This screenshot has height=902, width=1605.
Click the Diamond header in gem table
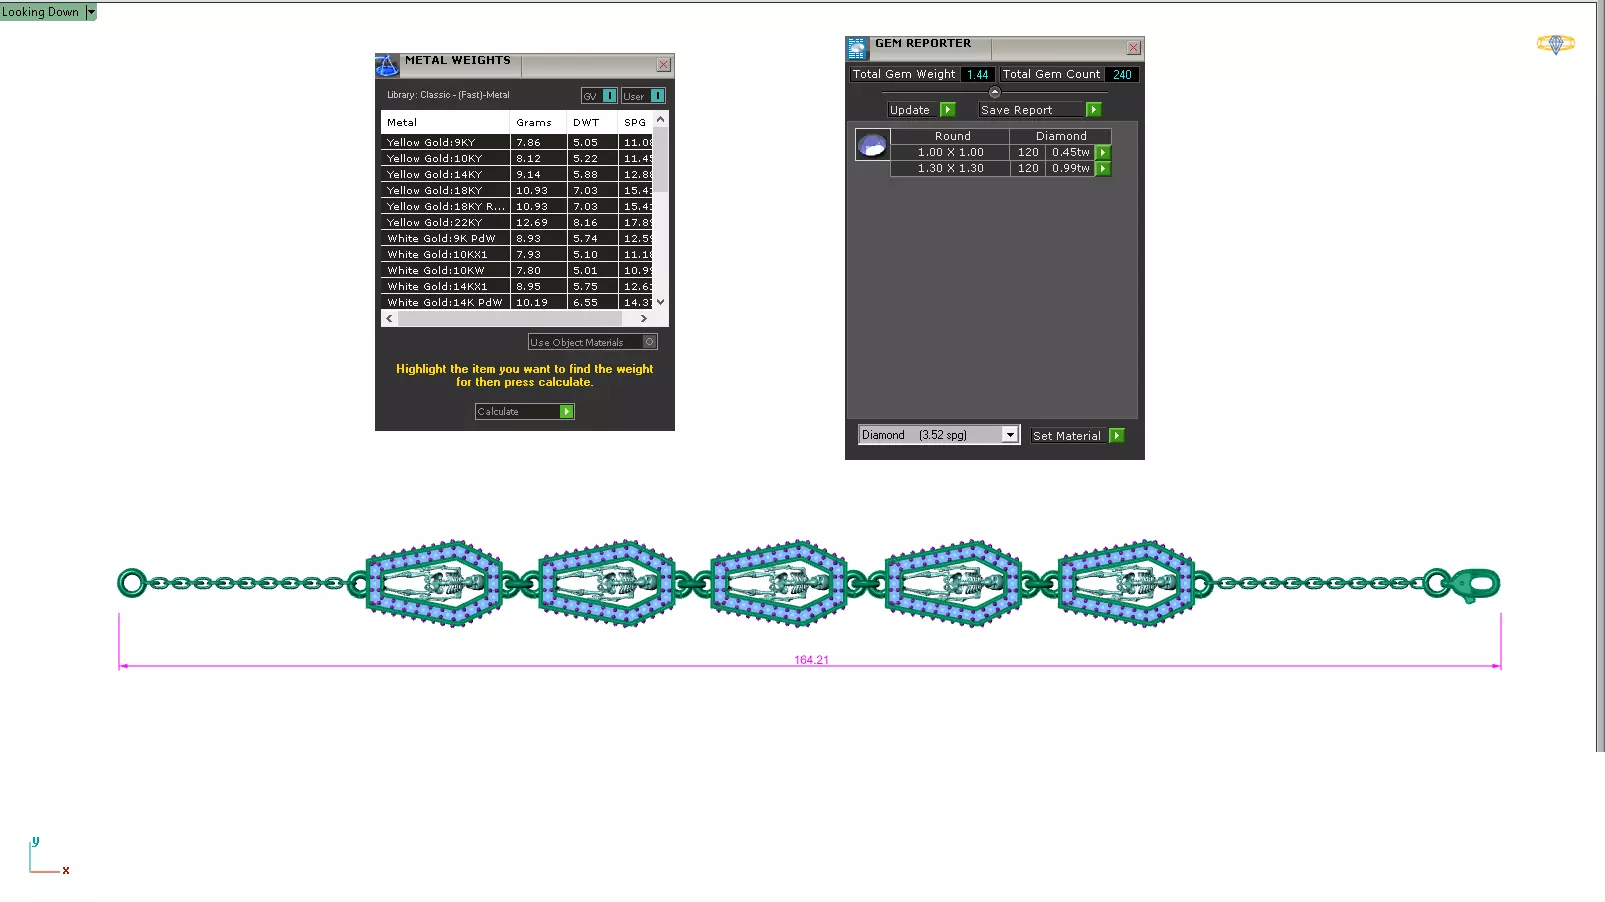1061,136
